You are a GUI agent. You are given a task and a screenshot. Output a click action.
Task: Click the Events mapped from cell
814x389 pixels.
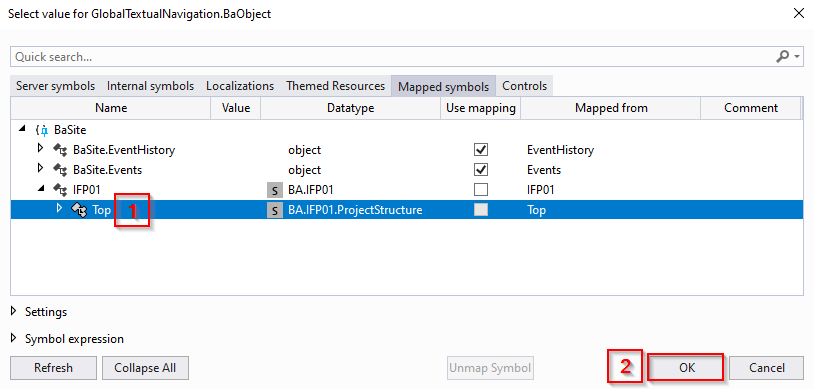point(544,170)
